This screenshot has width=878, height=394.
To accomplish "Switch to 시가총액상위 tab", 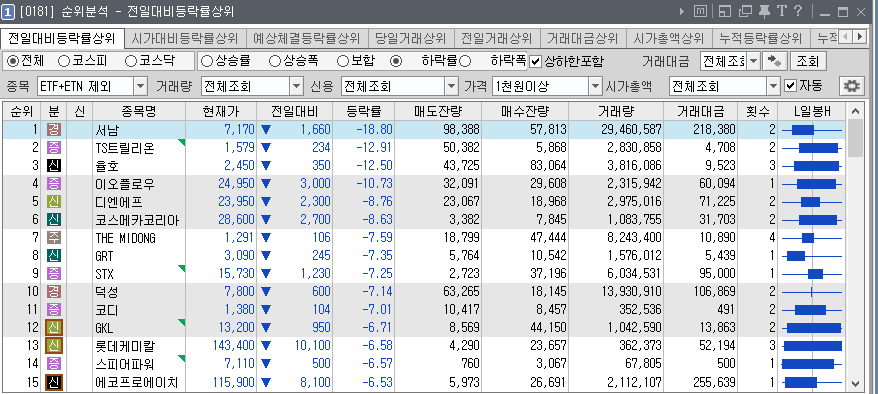I will [669, 39].
